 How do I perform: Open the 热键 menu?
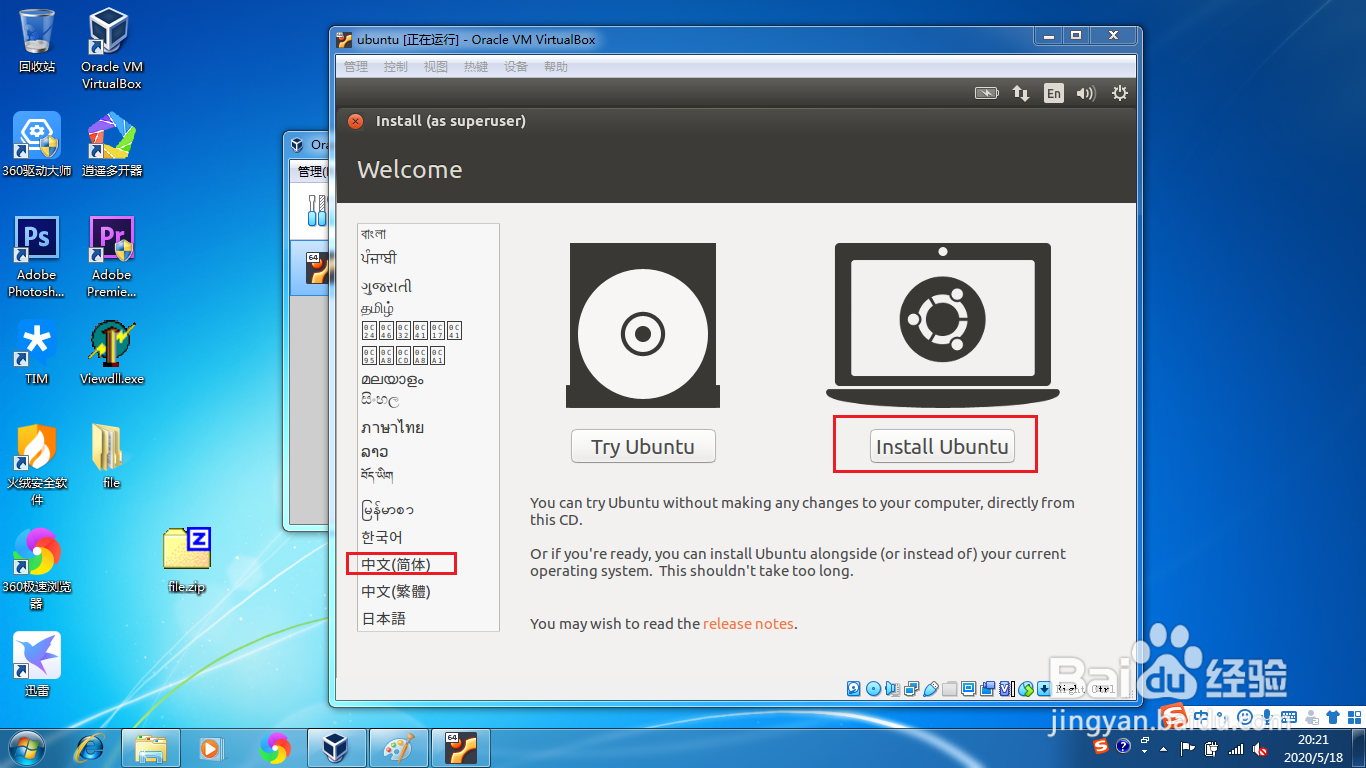pos(476,67)
